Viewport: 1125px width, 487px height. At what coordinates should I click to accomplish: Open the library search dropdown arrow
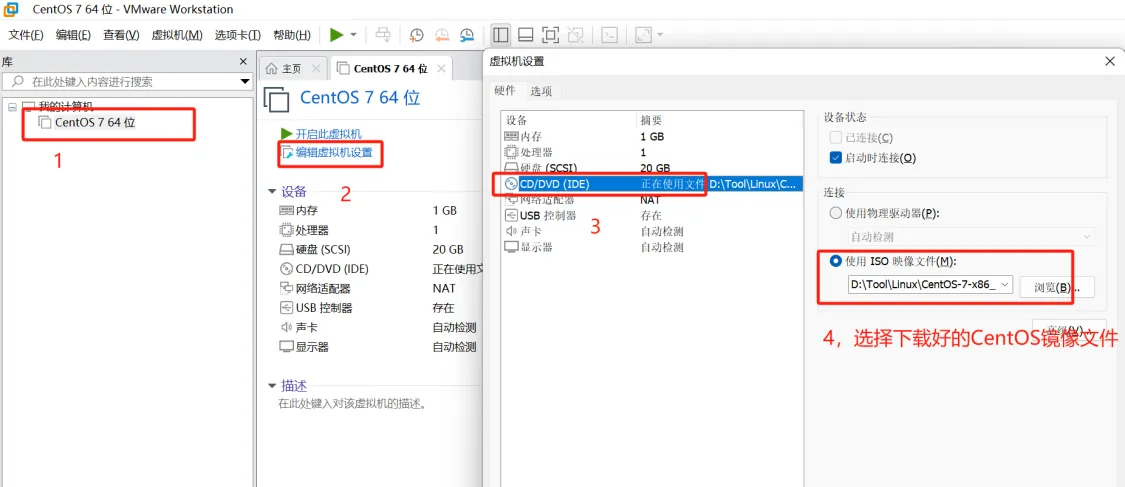pyautogui.click(x=245, y=82)
